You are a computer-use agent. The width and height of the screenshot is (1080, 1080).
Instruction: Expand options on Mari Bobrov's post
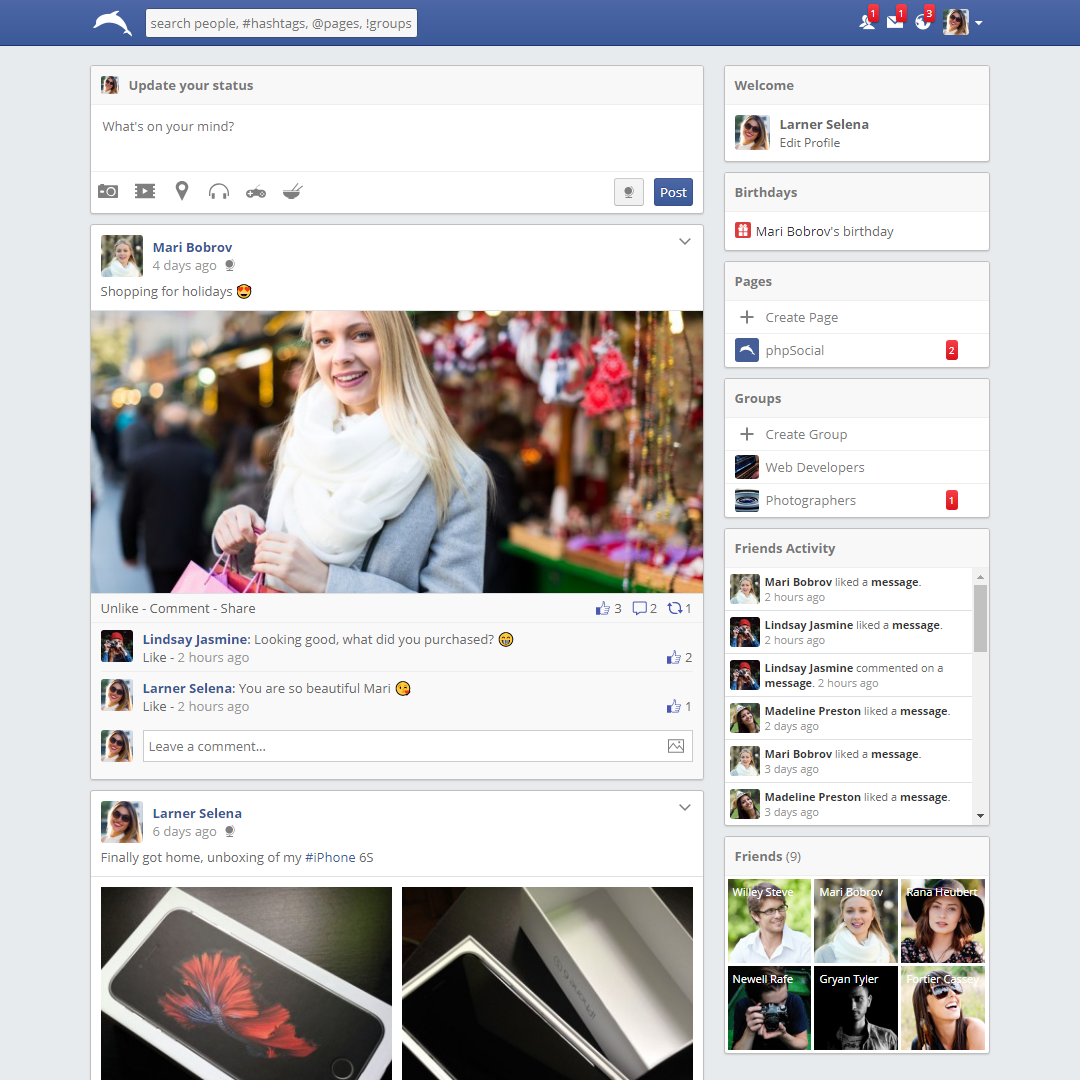(685, 241)
